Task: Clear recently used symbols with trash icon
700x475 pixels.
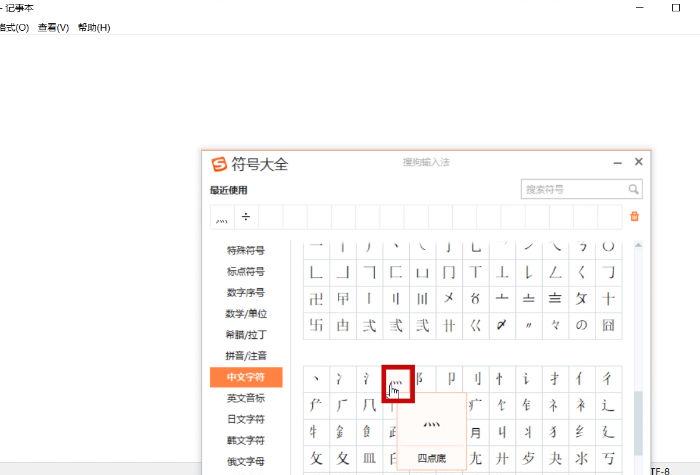Action: pos(634,217)
